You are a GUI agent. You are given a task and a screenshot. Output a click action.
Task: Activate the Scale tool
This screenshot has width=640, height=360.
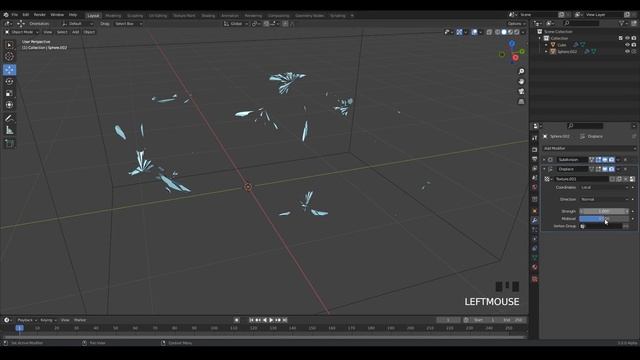tap(9, 93)
